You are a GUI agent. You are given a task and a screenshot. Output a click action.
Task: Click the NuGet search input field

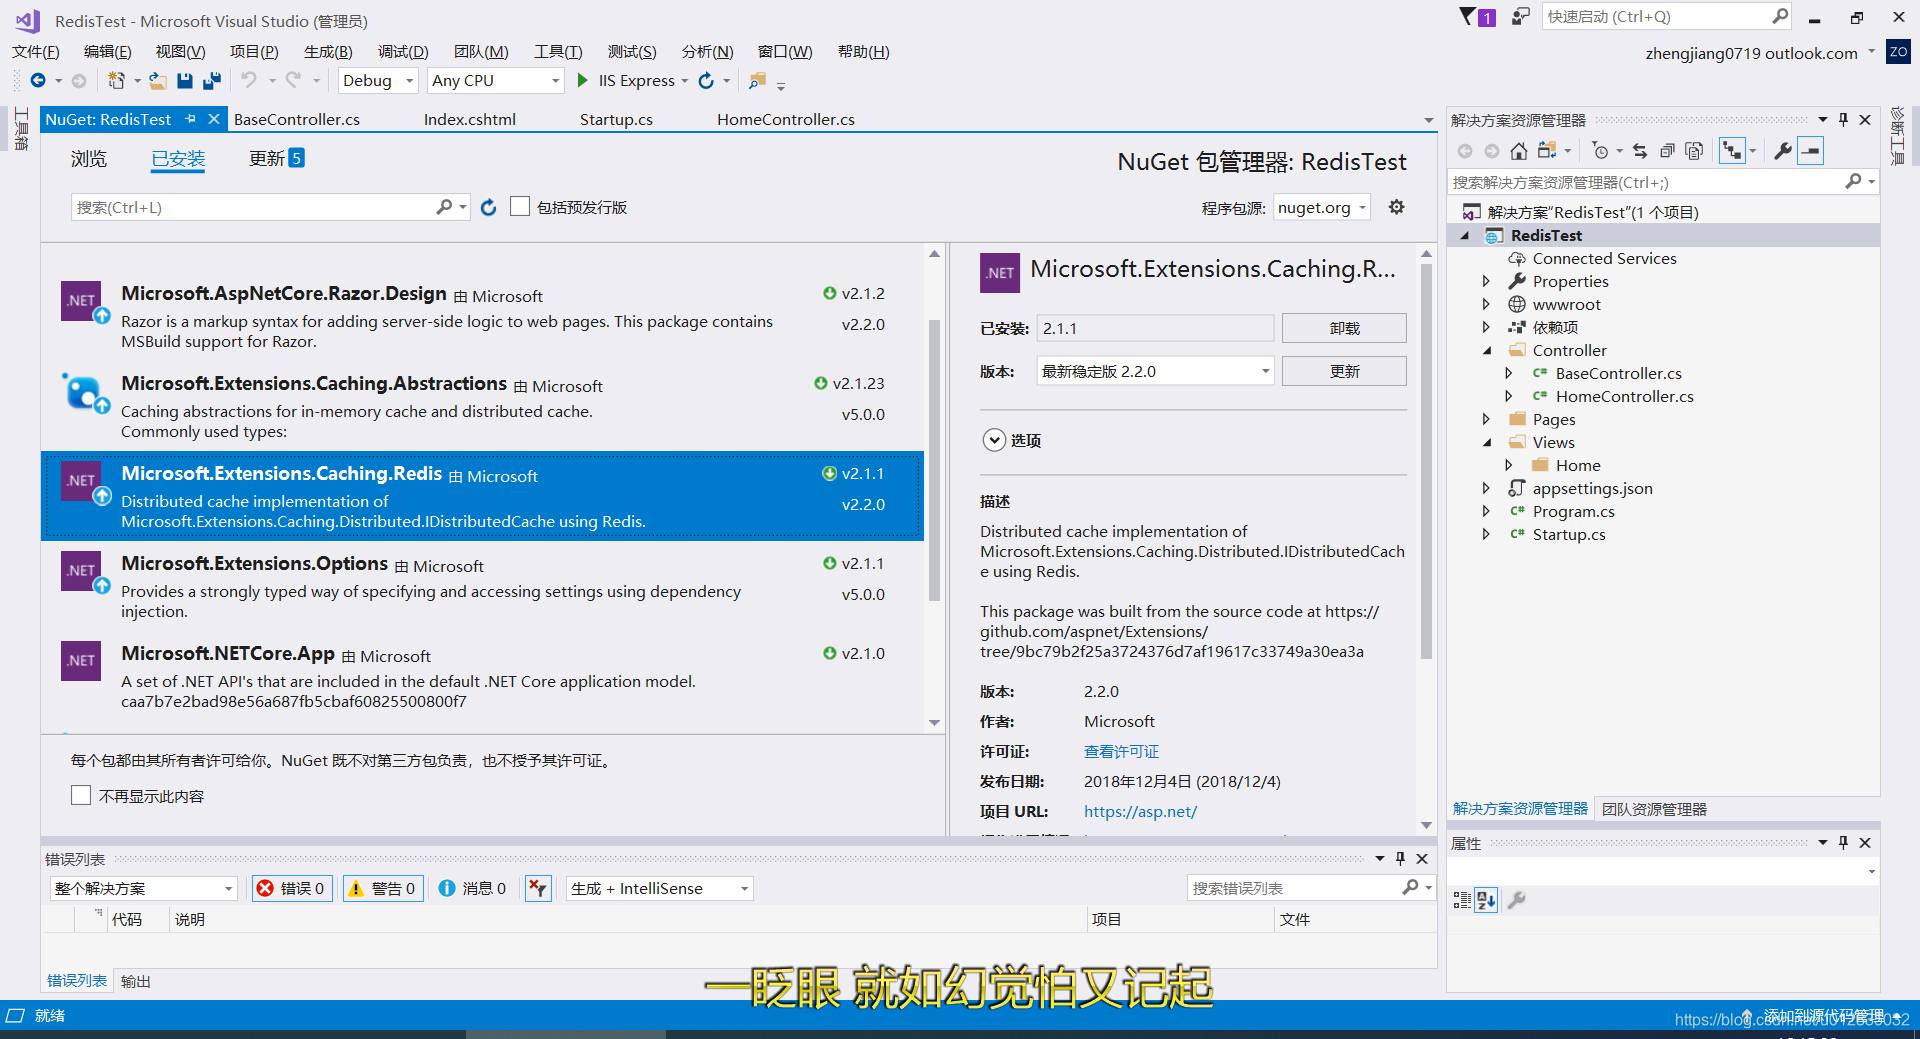(252, 207)
